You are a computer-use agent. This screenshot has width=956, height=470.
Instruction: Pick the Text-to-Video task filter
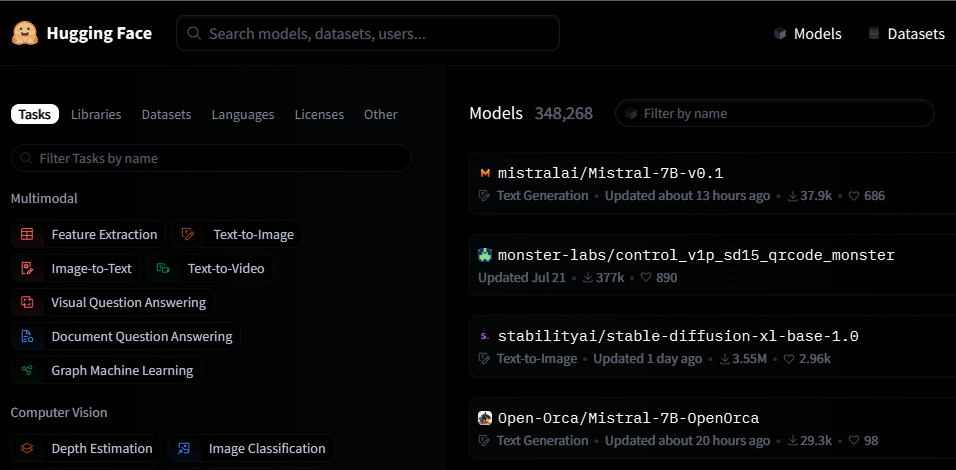point(211,268)
